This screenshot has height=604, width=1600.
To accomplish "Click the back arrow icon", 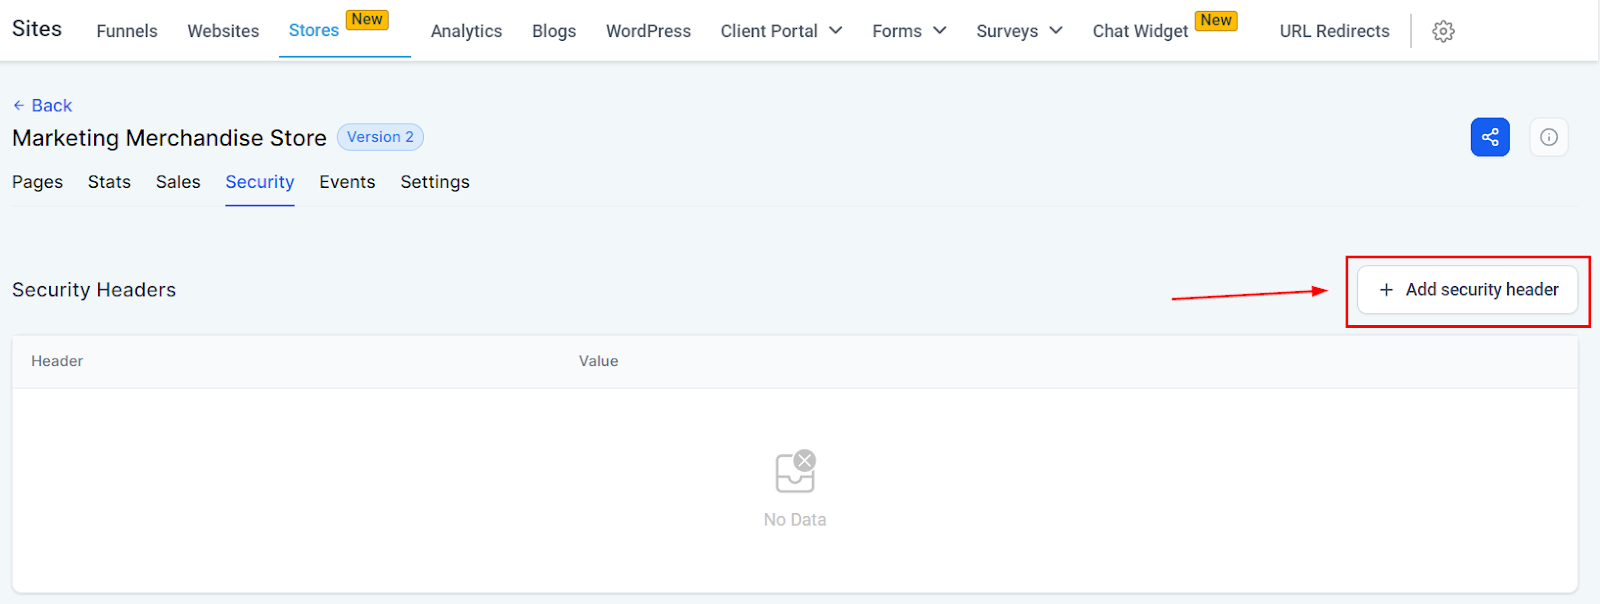I will 19,105.
